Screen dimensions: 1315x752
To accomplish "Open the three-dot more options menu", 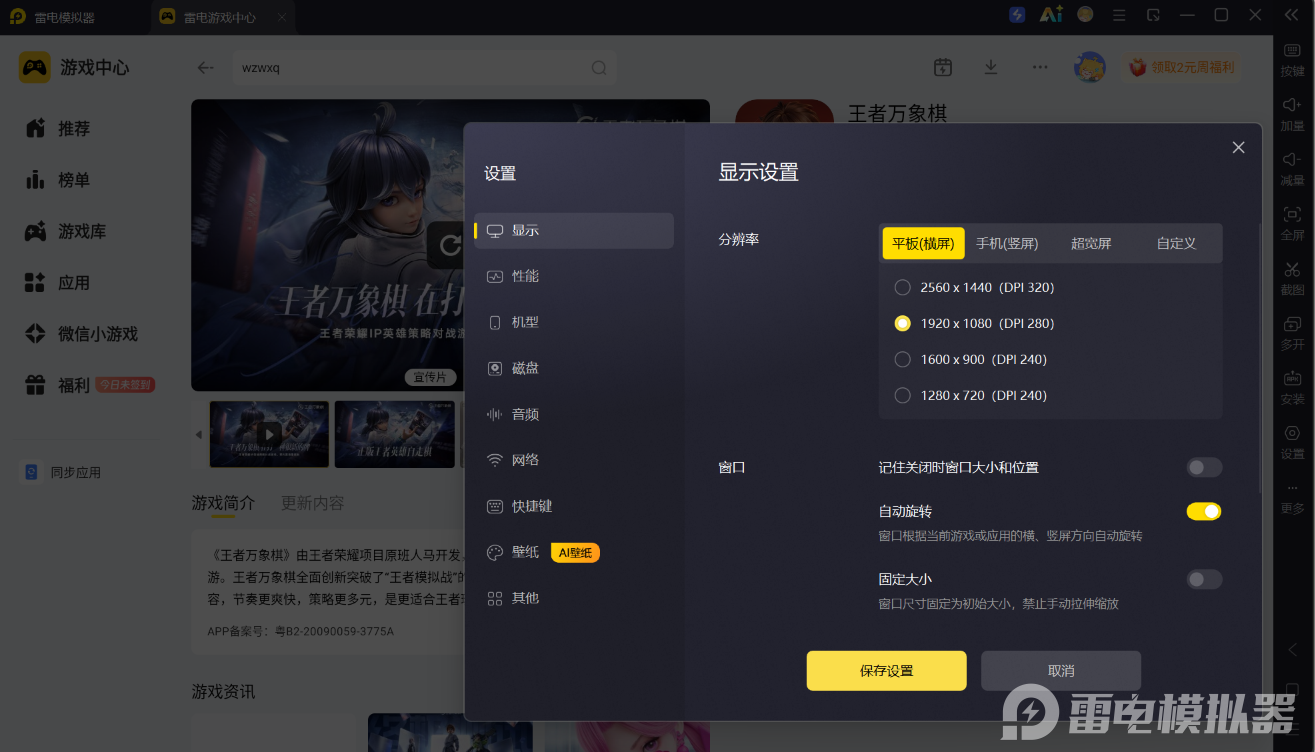I will [1040, 67].
